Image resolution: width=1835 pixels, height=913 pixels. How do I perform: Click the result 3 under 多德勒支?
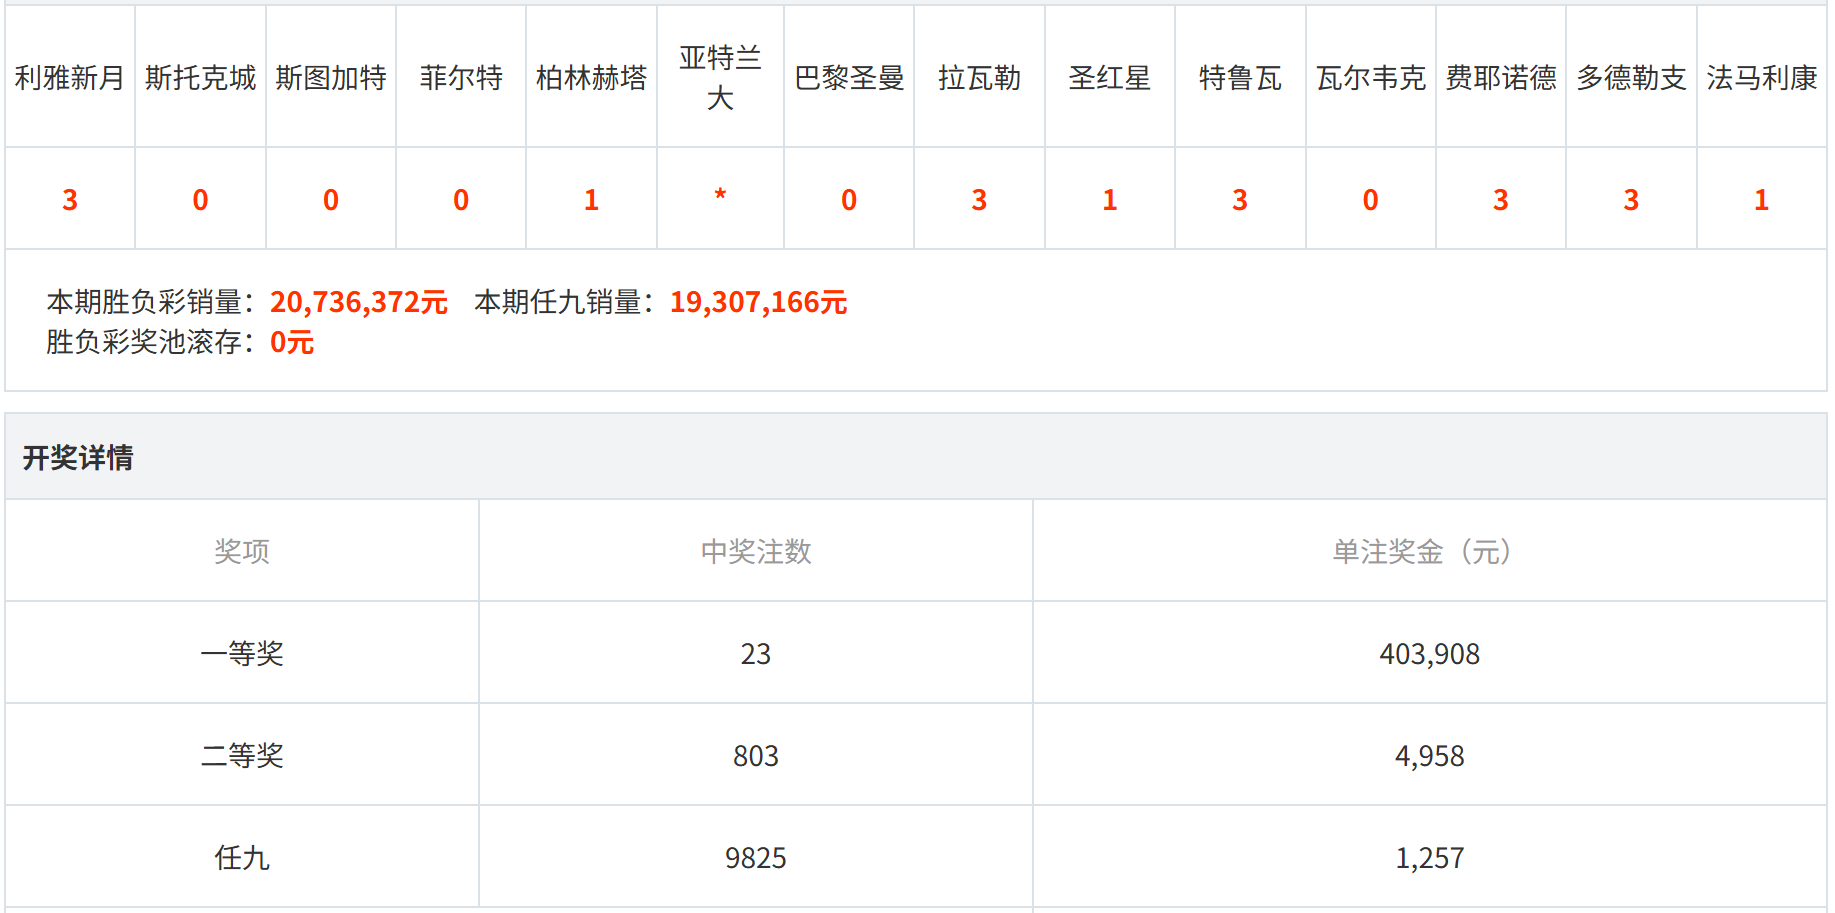(1631, 200)
